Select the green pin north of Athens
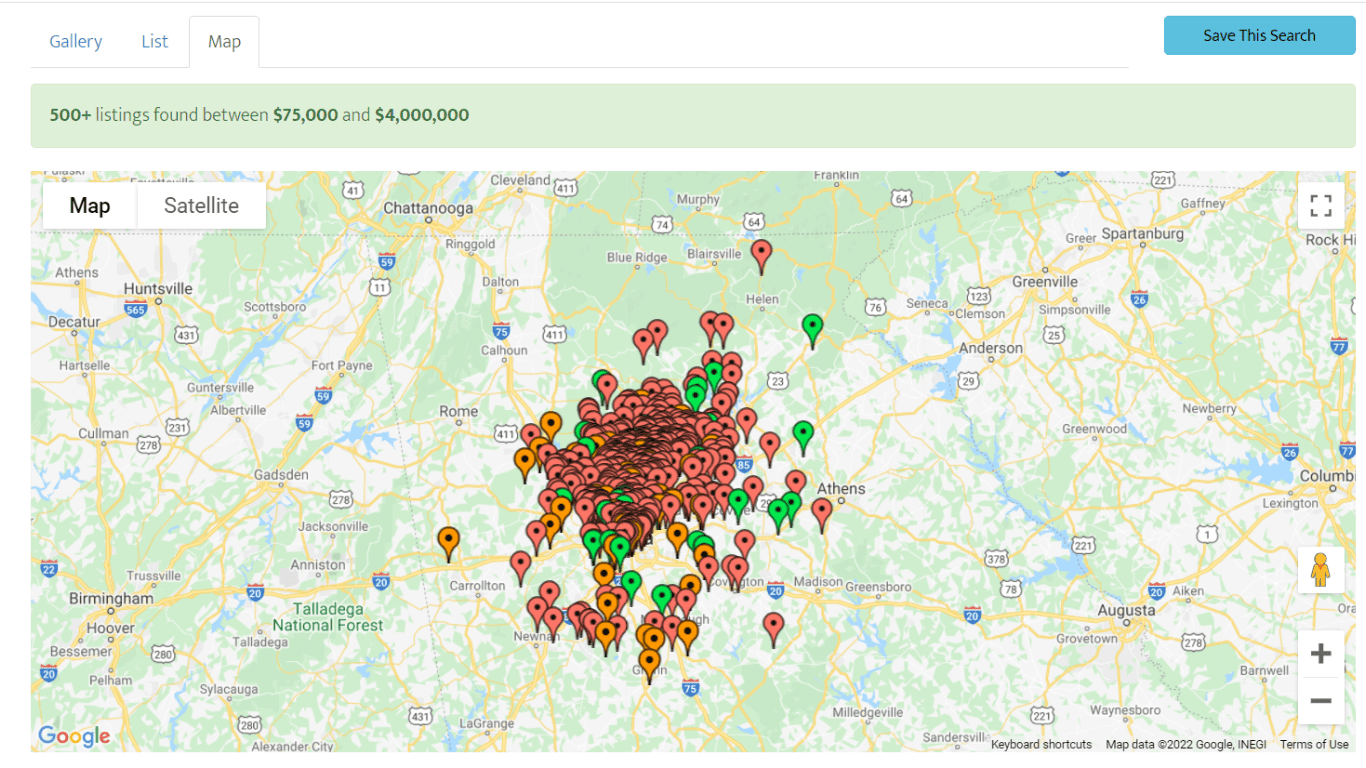Viewport: 1366px width, 768px height. point(803,435)
